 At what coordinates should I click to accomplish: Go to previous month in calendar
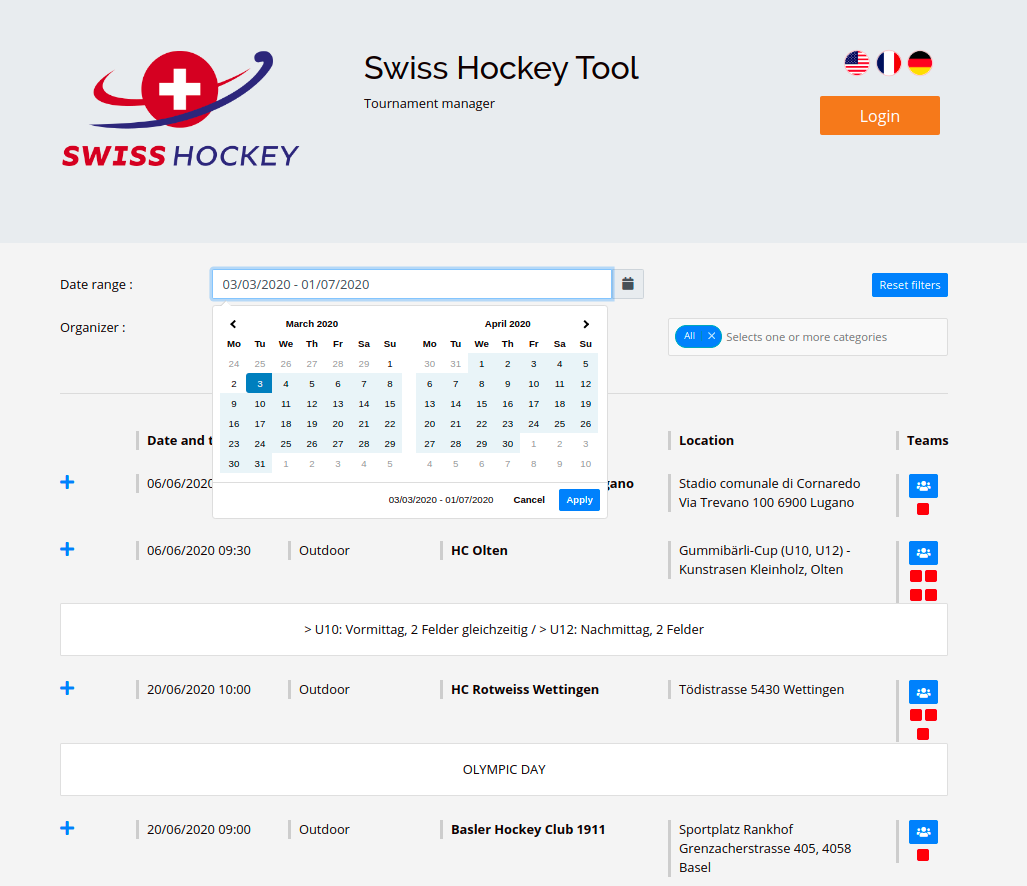[x=233, y=324]
